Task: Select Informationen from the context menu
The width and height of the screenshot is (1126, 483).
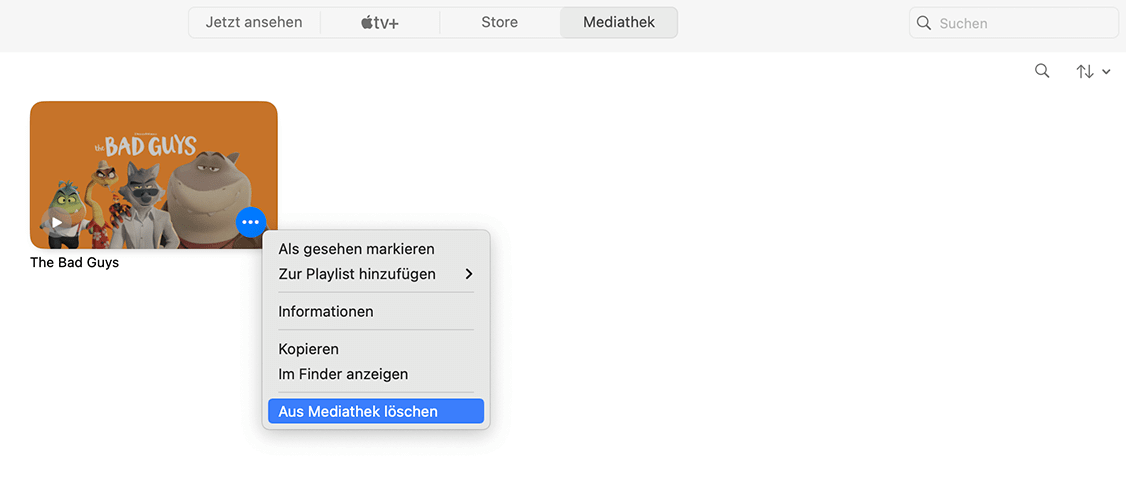Action: click(326, 312)
